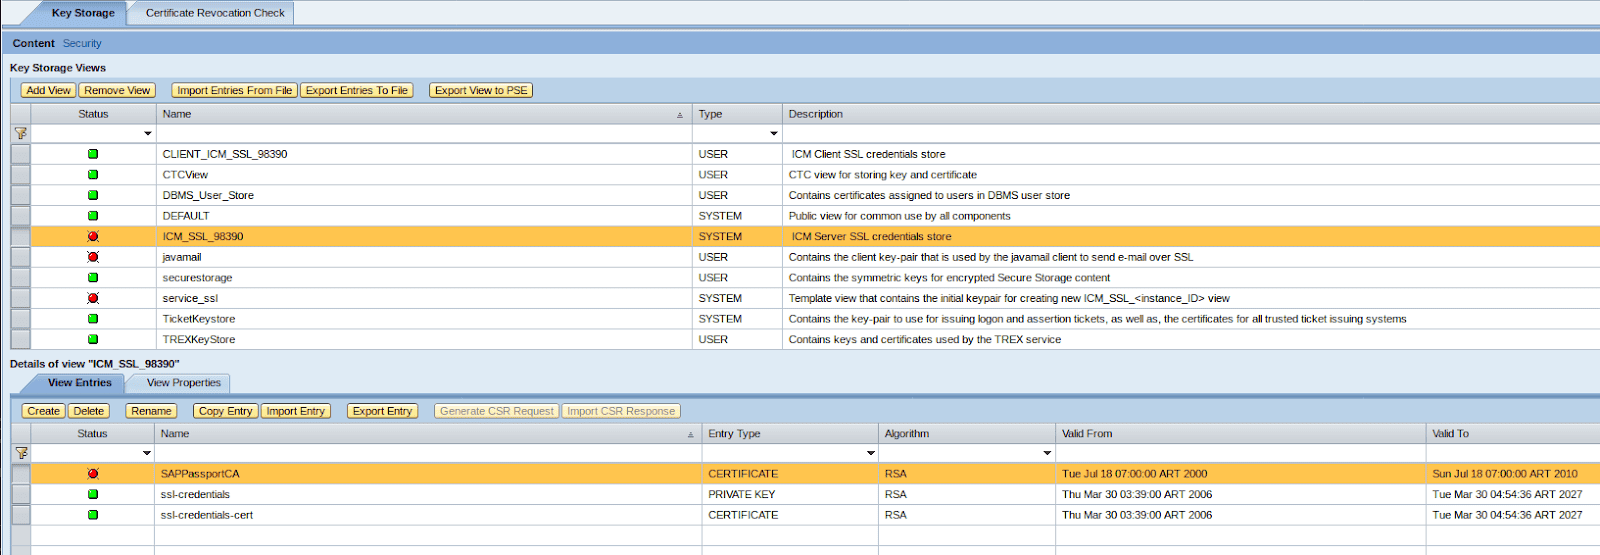Click the Import Entries From File button
The width and height of the screenshot is (1600, 555).
pyautogui.click(x=234, y=90)
